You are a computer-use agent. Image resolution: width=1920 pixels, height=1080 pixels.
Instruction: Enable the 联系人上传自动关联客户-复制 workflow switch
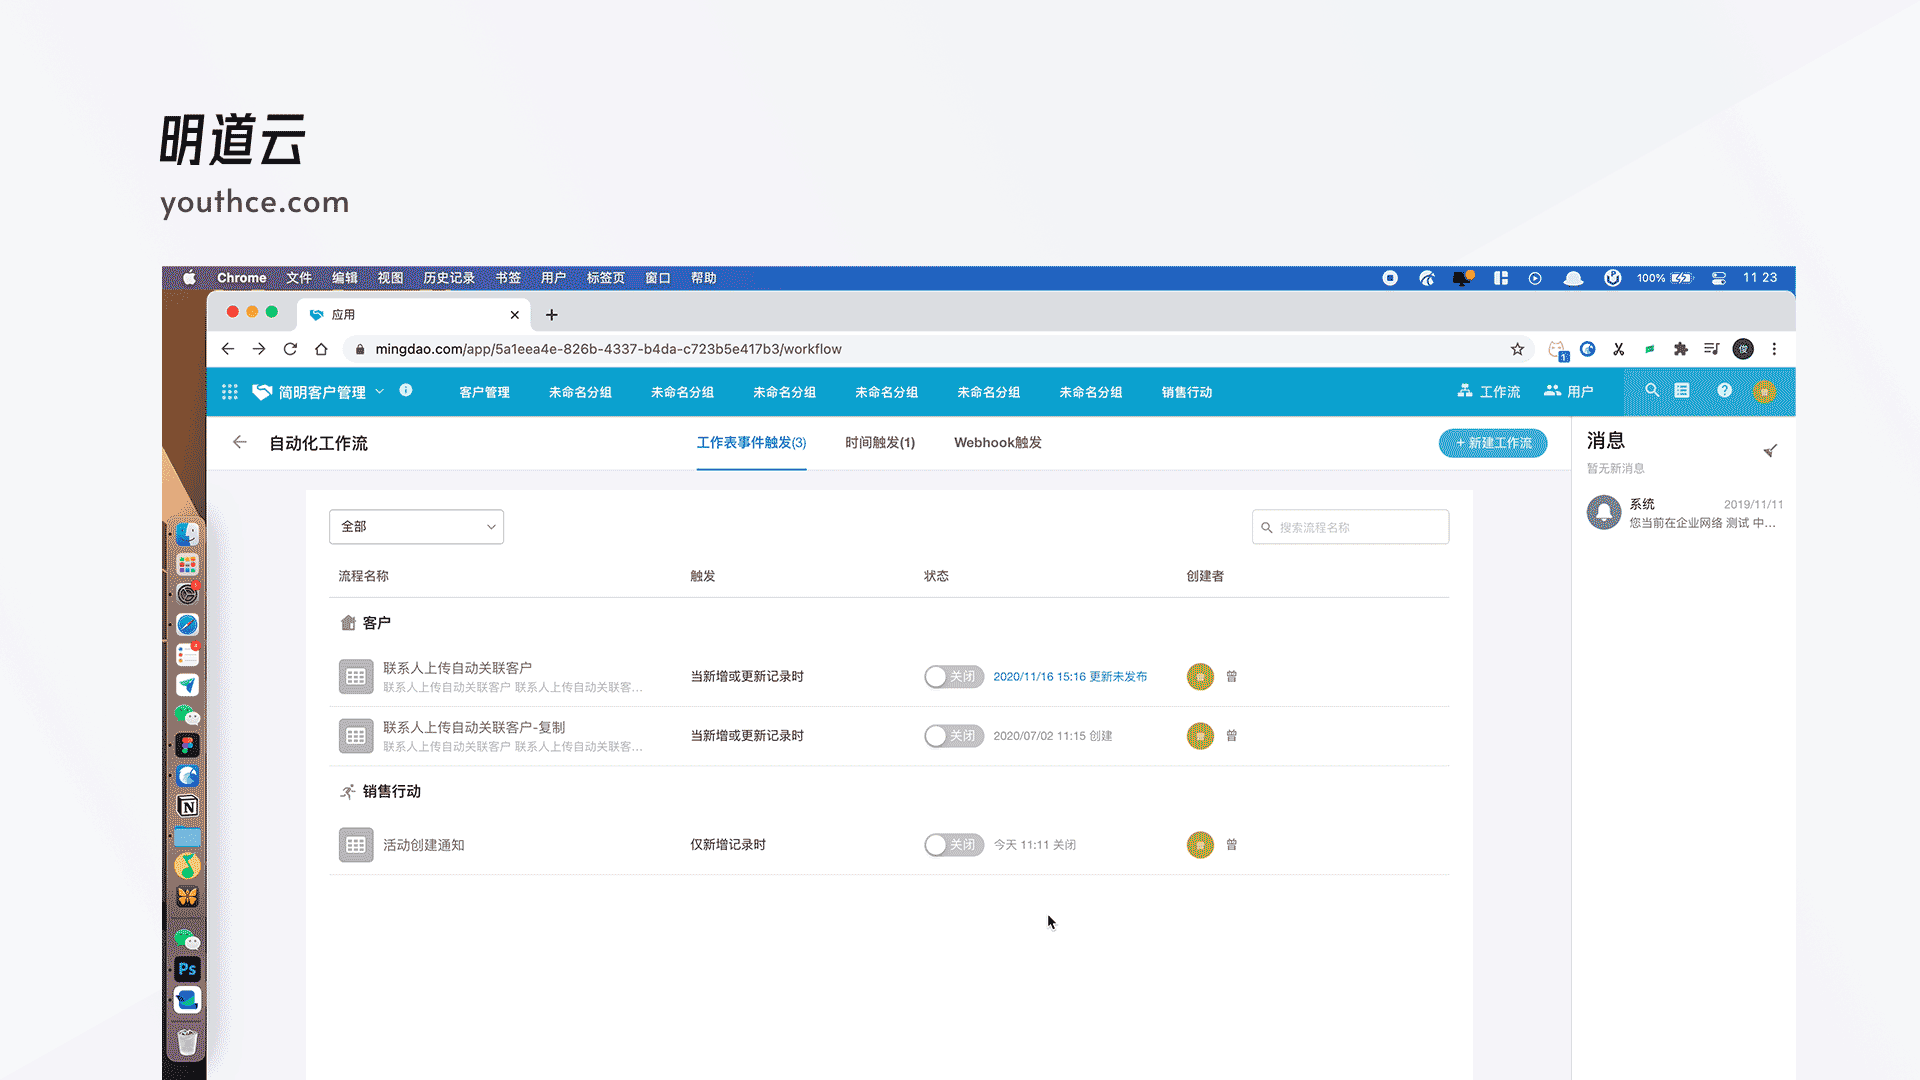click(x=952, y=736)
